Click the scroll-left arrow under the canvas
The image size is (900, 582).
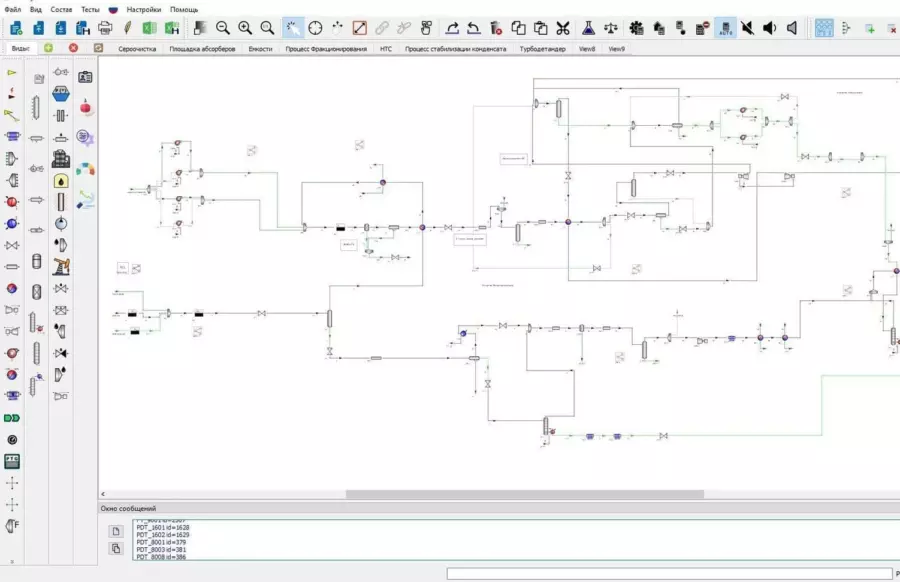click(x=103, y=494)
